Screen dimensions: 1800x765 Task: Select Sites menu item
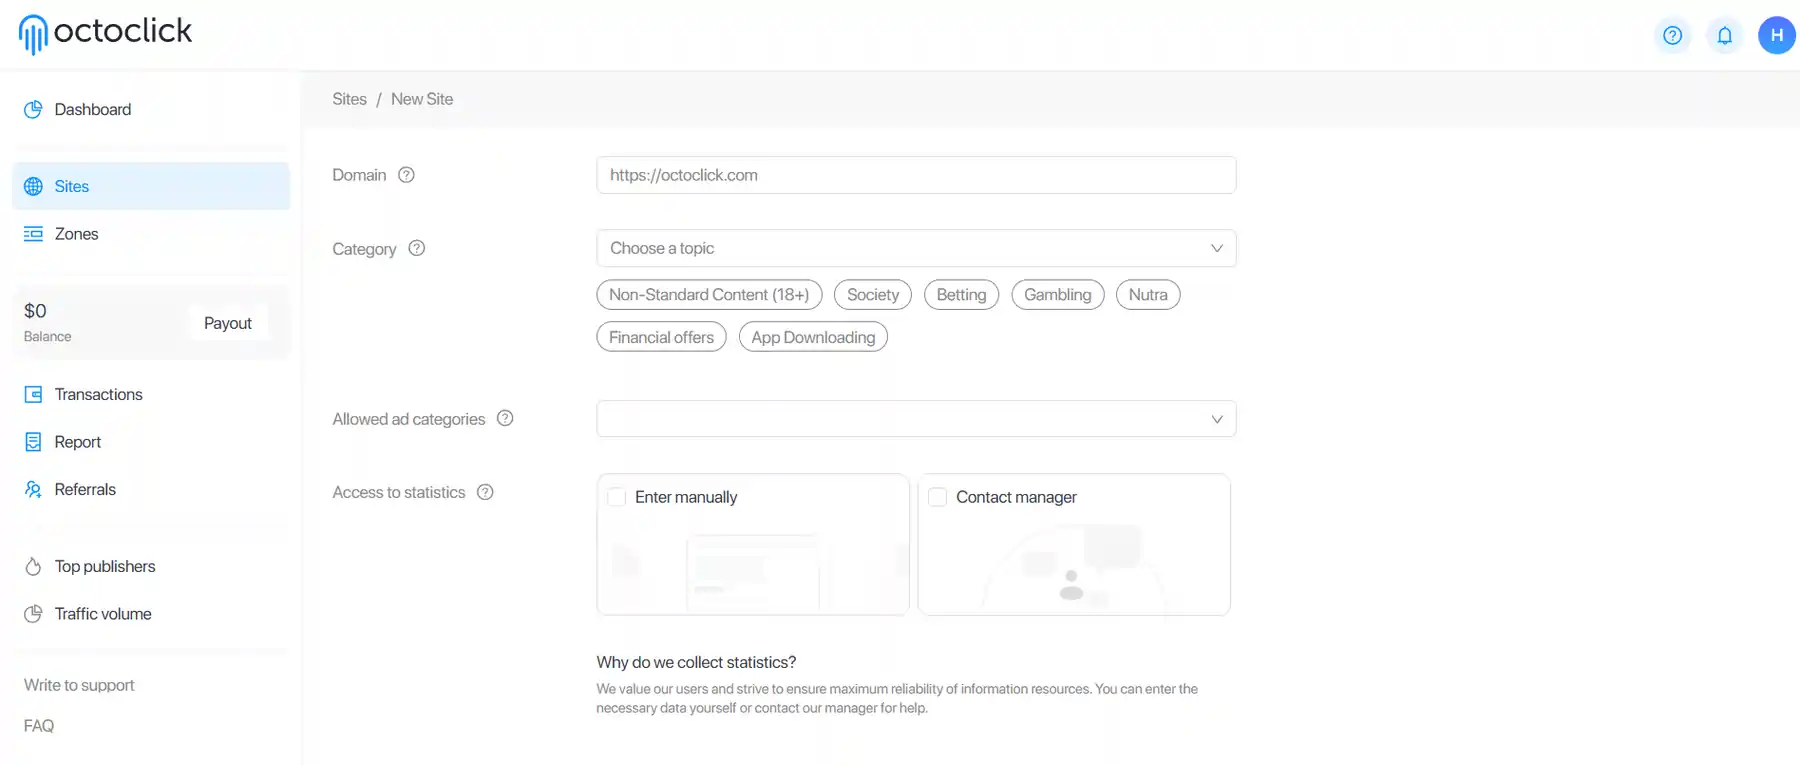[151, 186]
